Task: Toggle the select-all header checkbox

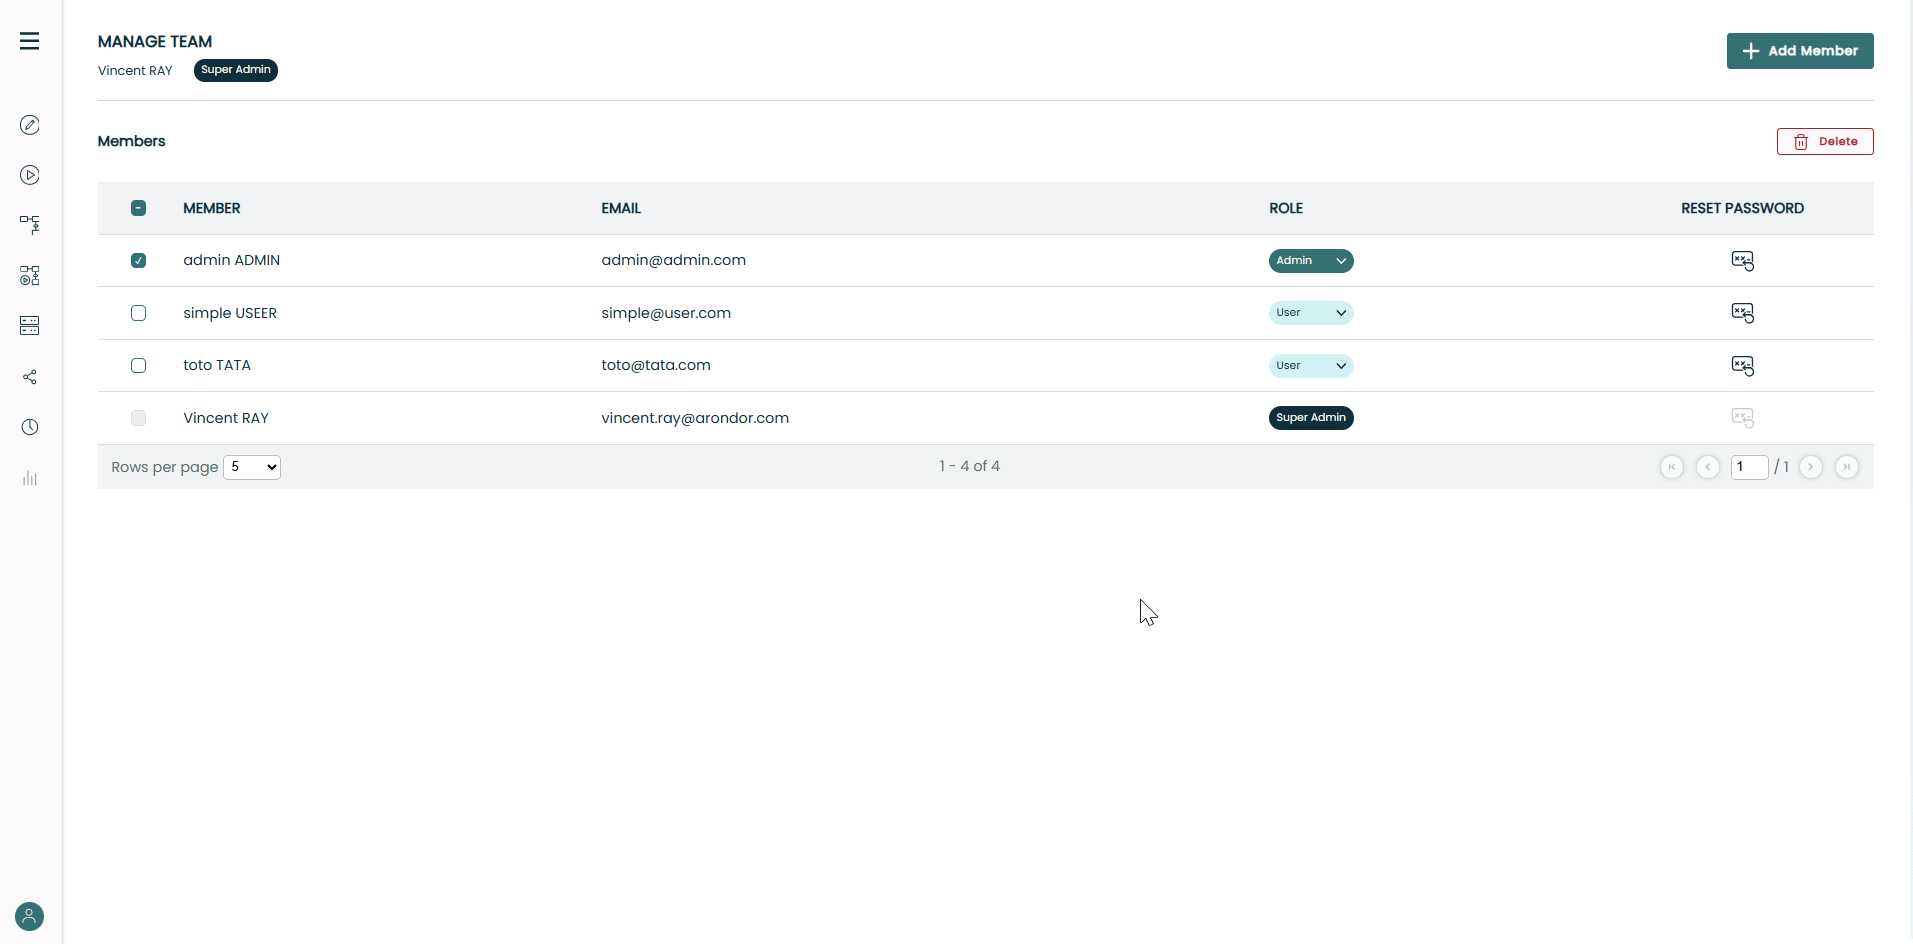Action: point(139,208)
